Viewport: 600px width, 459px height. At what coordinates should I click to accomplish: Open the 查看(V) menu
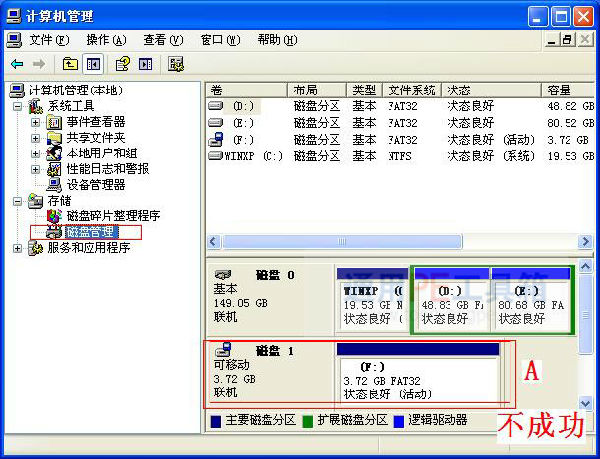point(163,40)
